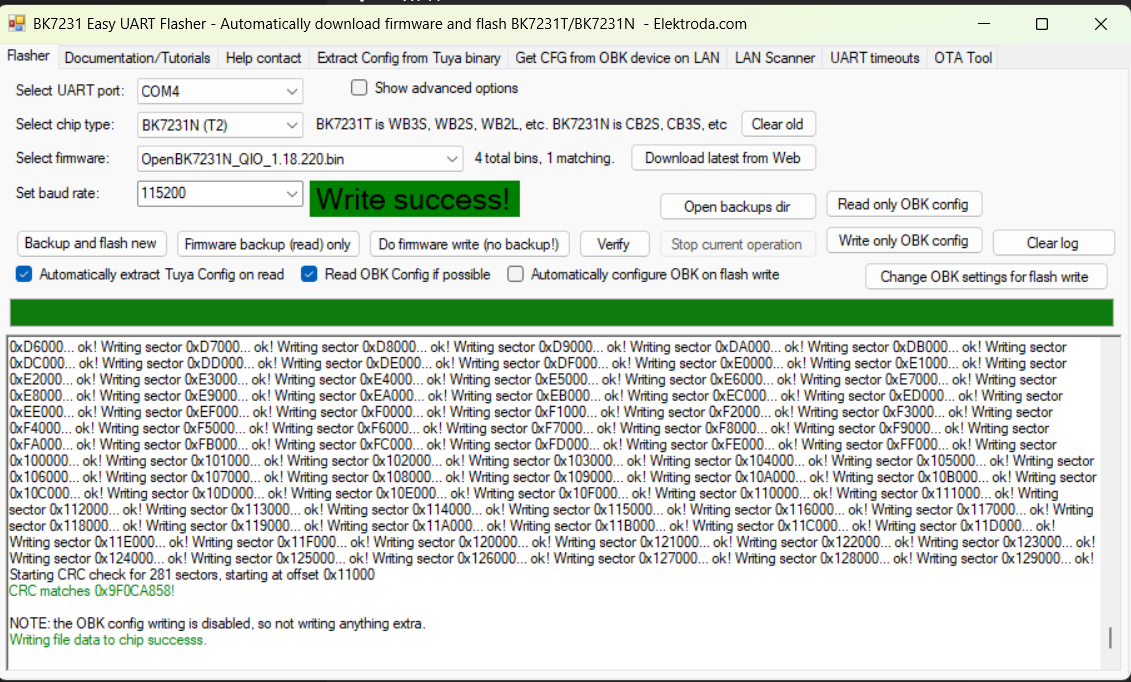Minimize the flasher window
Screen dimensions: 1131x682
[985, 24]
